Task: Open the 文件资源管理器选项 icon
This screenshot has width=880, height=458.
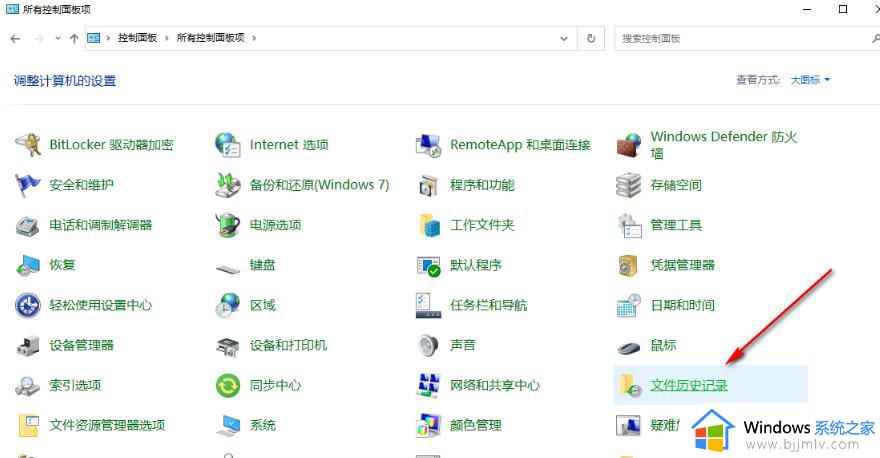Action: pyautogui.click(x=29, y=425)
